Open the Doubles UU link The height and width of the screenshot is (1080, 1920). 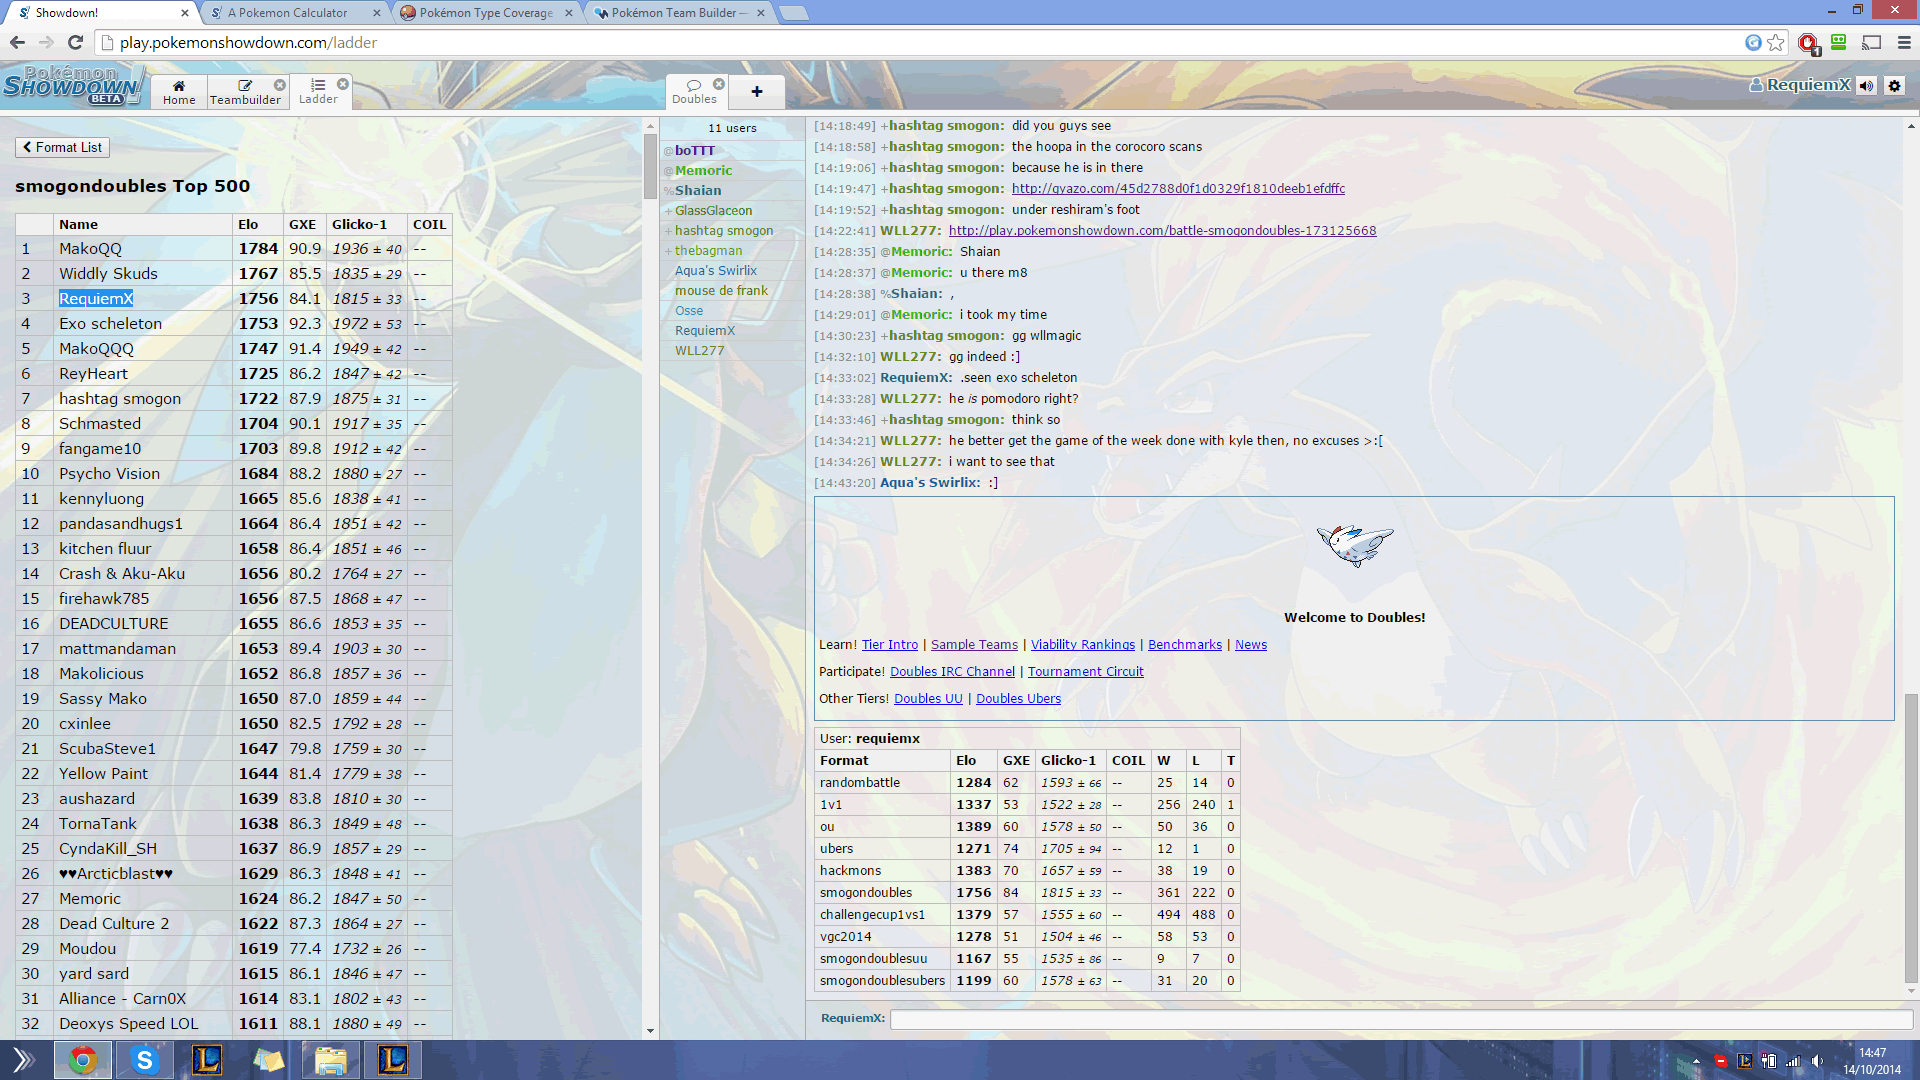coord(928,699)
